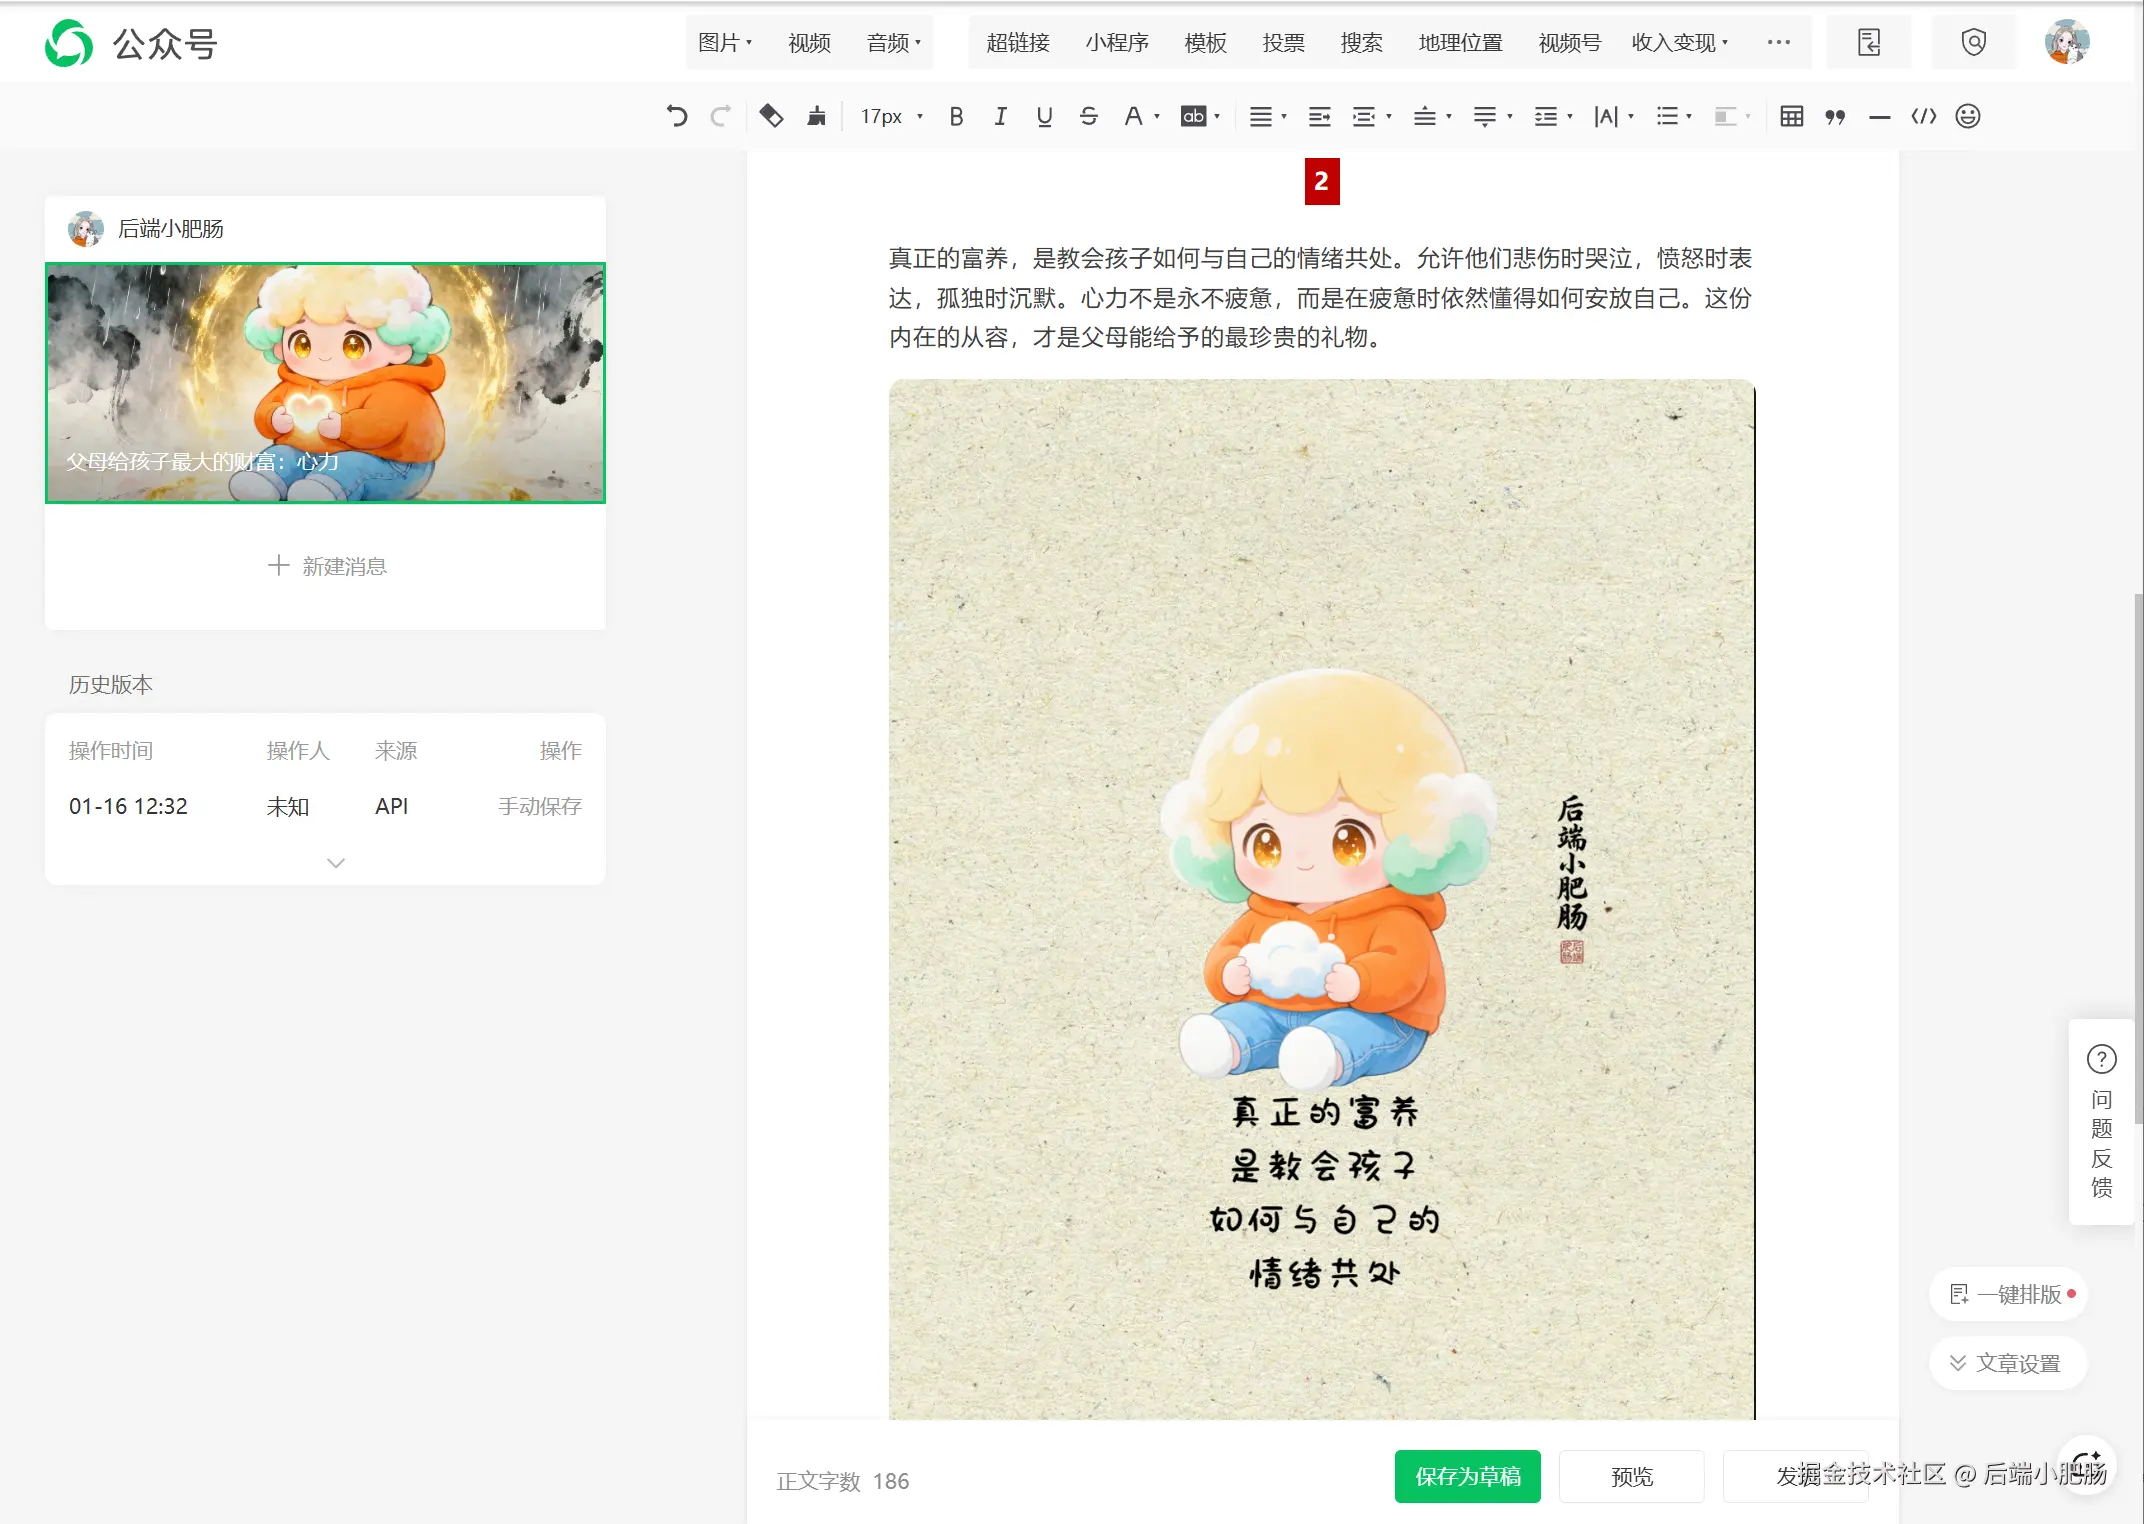Open the 图片 insert dropdown
The width and height of the screenshot is (2144, 1524).
pos(724,42)
